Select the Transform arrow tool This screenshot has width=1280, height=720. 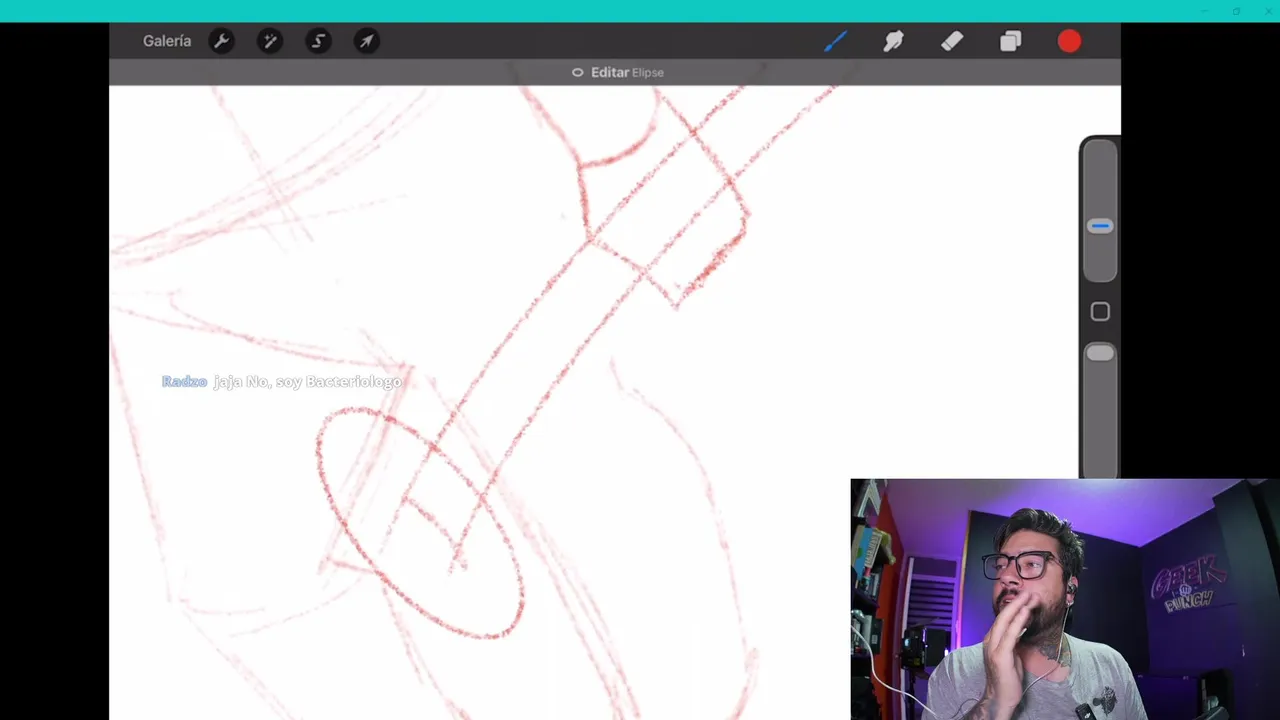click(367, 41)
